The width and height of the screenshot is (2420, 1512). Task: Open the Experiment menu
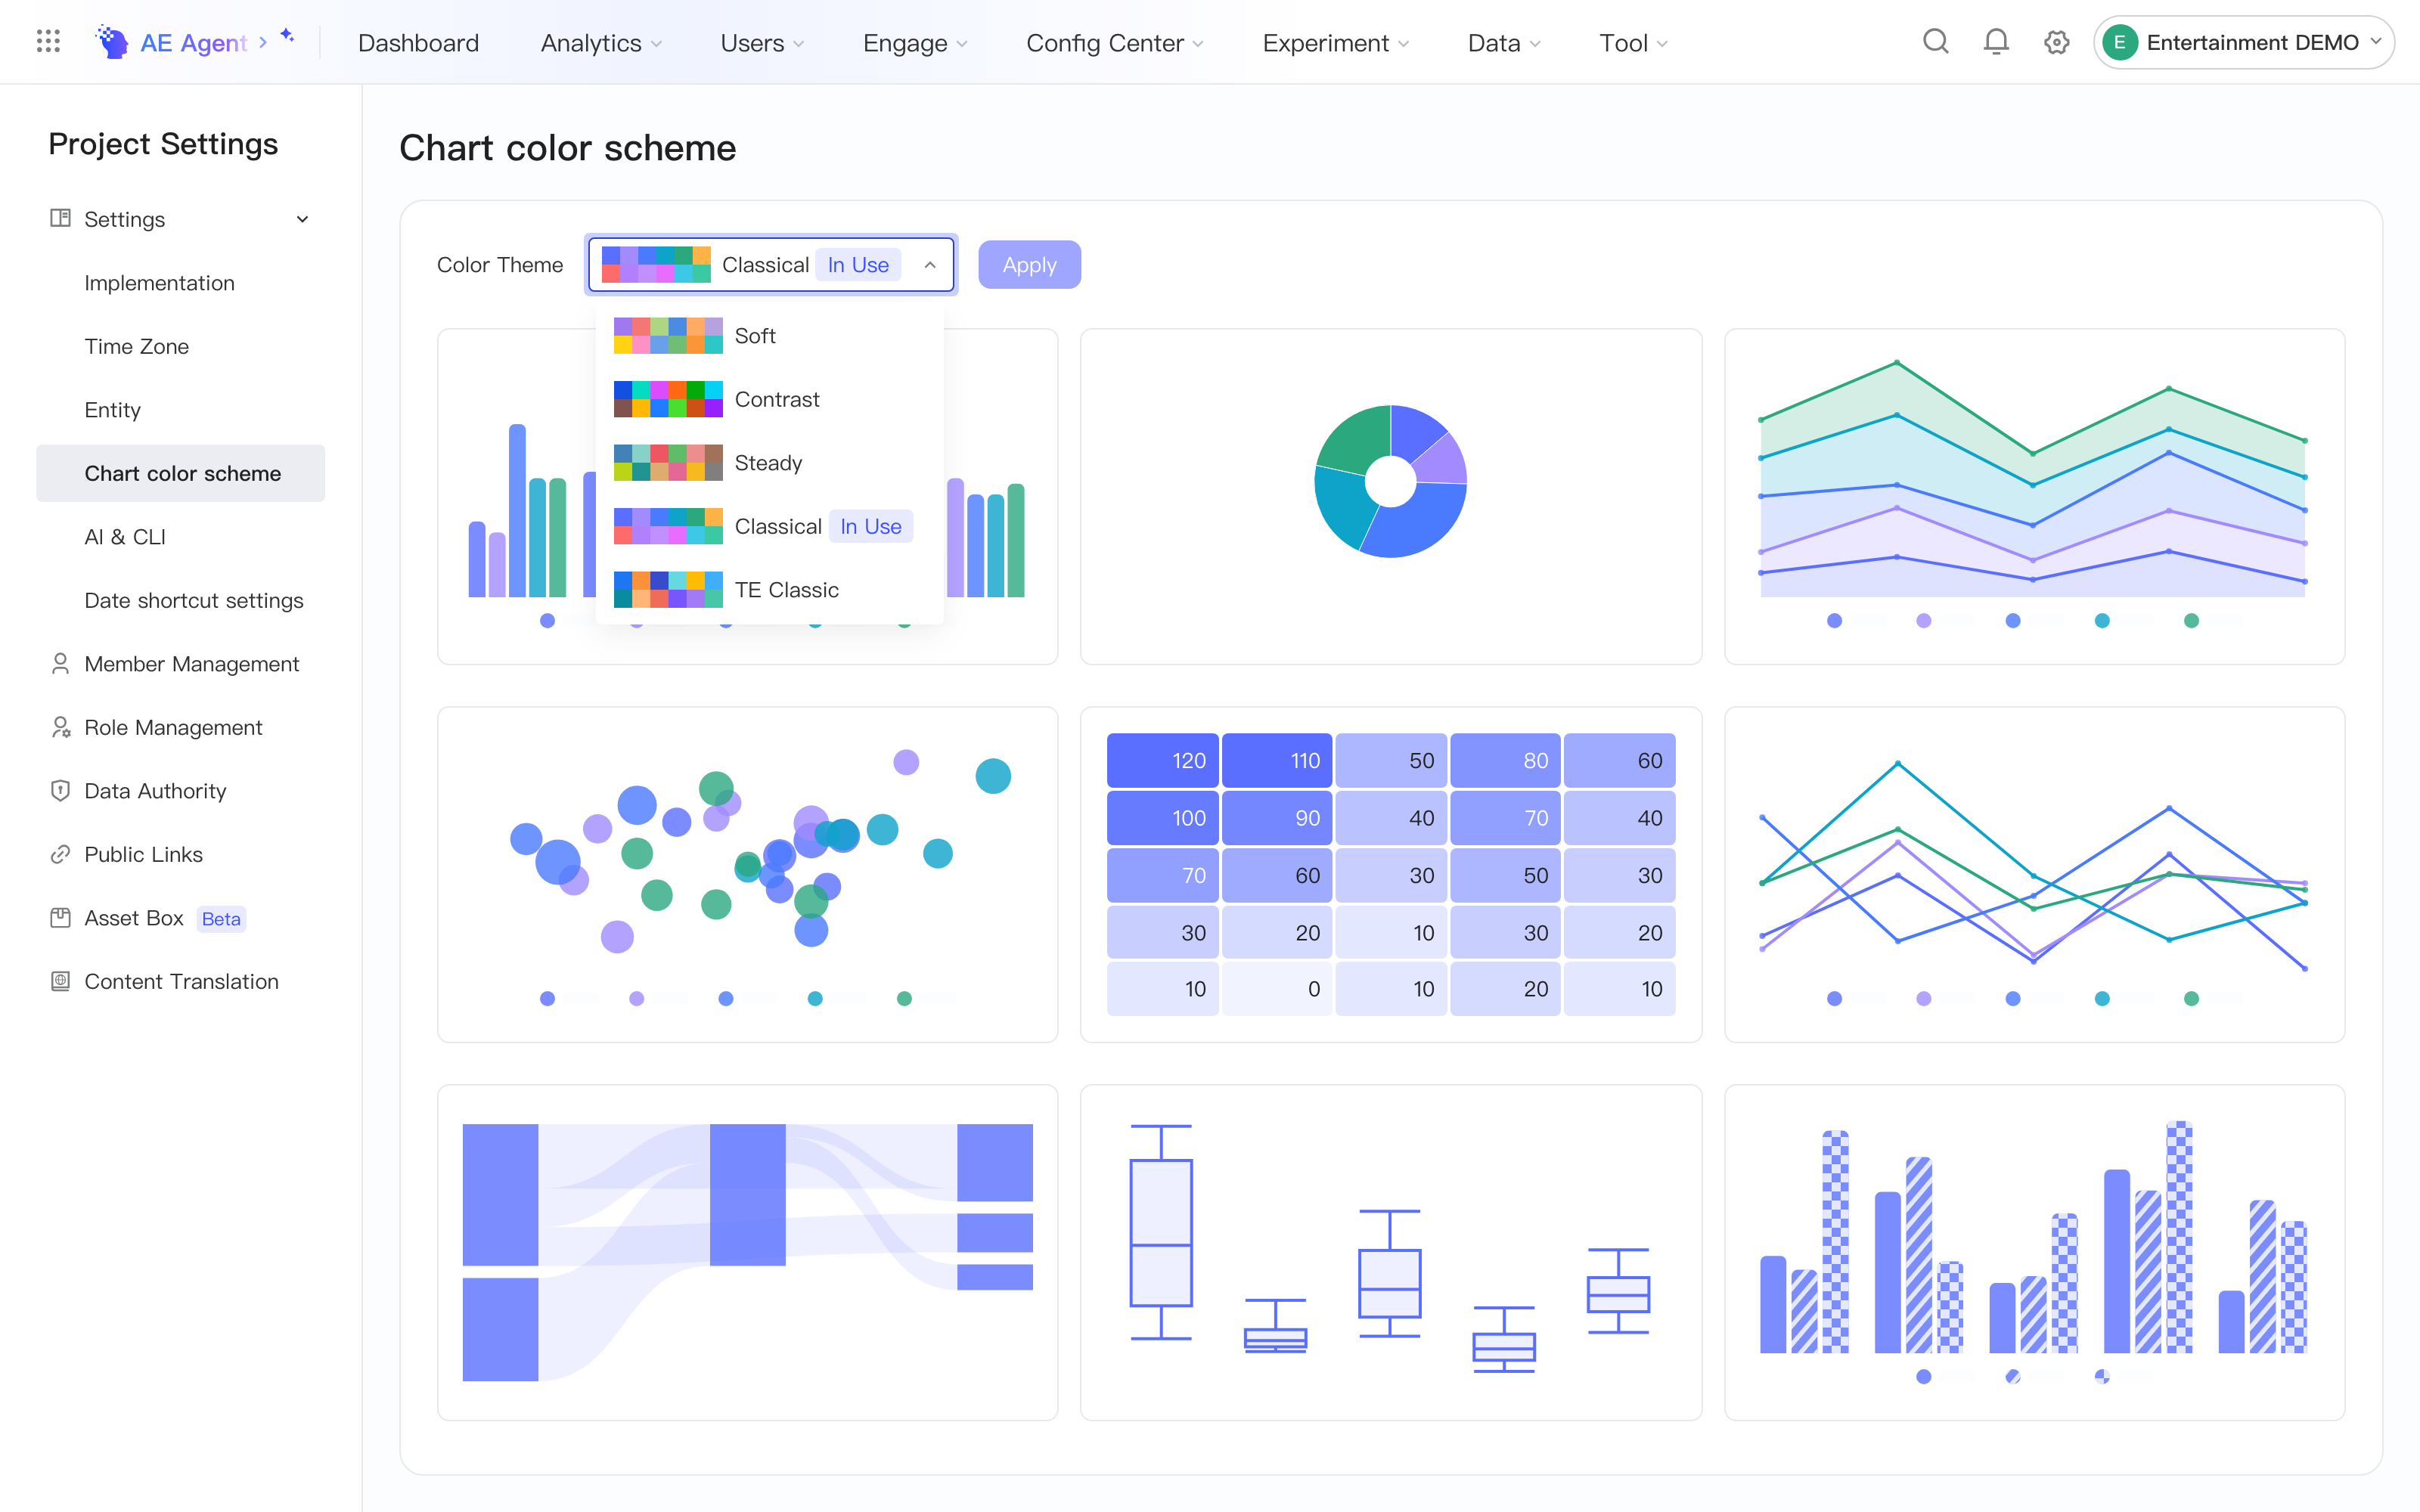(x=1336, y=43)
